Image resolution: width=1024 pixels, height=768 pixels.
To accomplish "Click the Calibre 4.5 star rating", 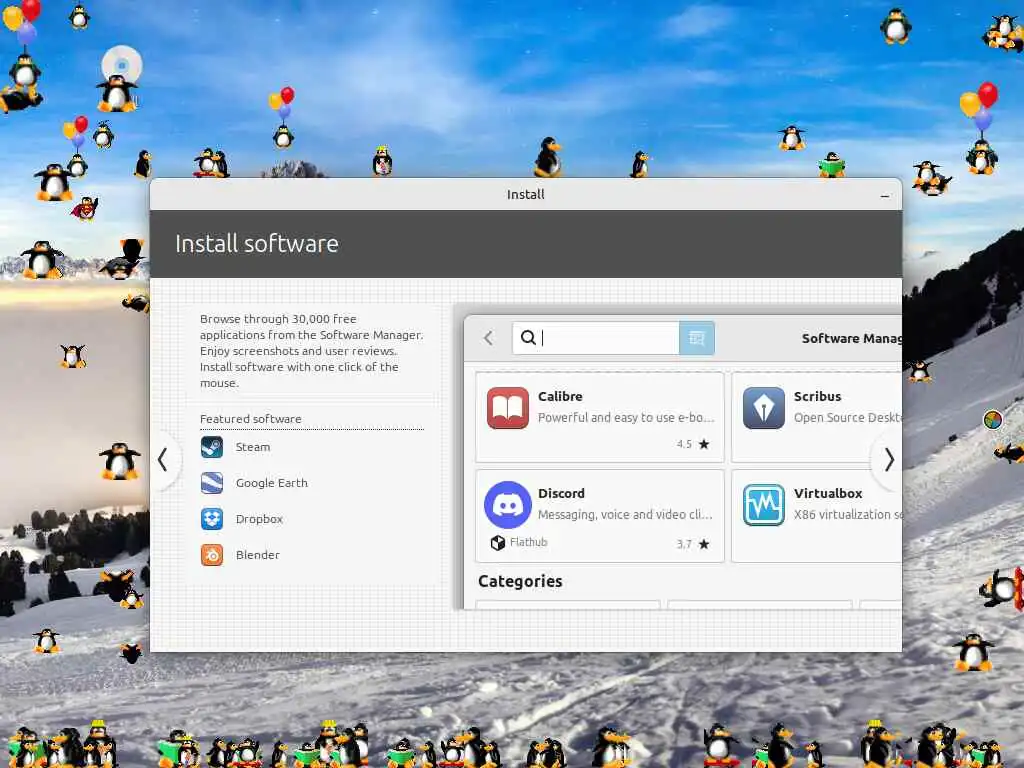I will (693, 444).
